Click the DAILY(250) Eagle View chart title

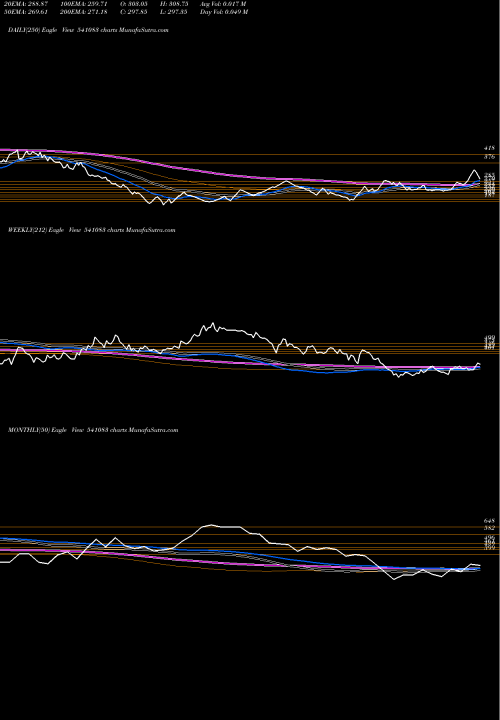point(88,30)
